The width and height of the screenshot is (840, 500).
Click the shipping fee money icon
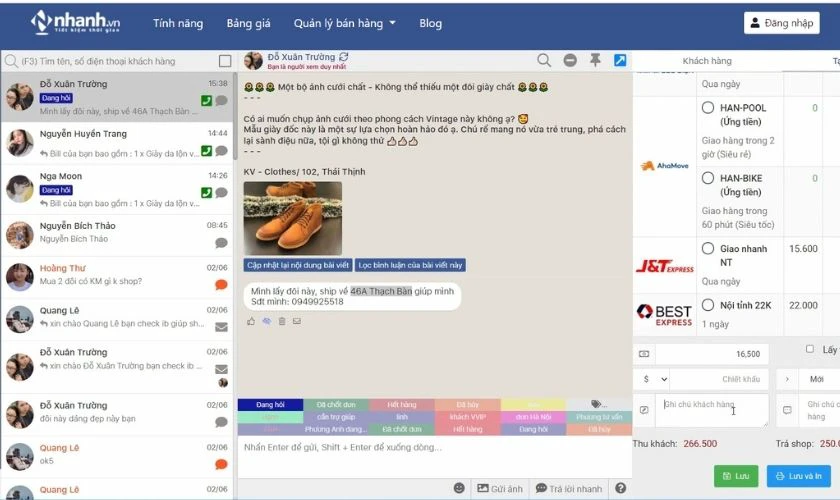(x=644, y=354)
